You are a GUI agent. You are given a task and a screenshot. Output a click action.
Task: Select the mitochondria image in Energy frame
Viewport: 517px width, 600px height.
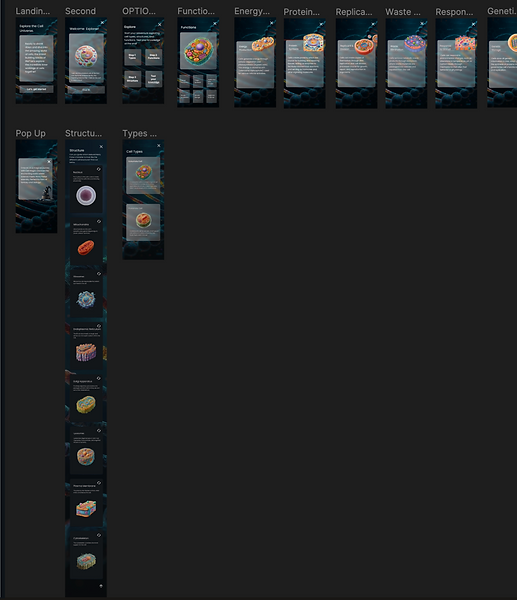tap(263, 44)
